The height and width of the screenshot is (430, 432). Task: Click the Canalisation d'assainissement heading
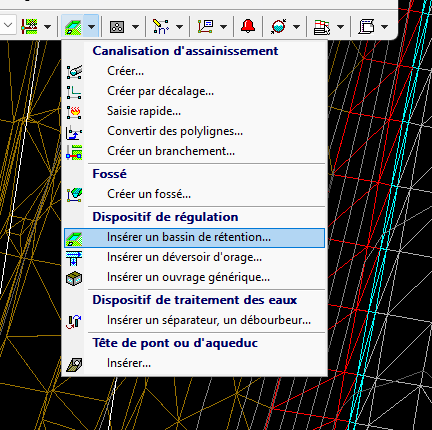tap(185, 51)
